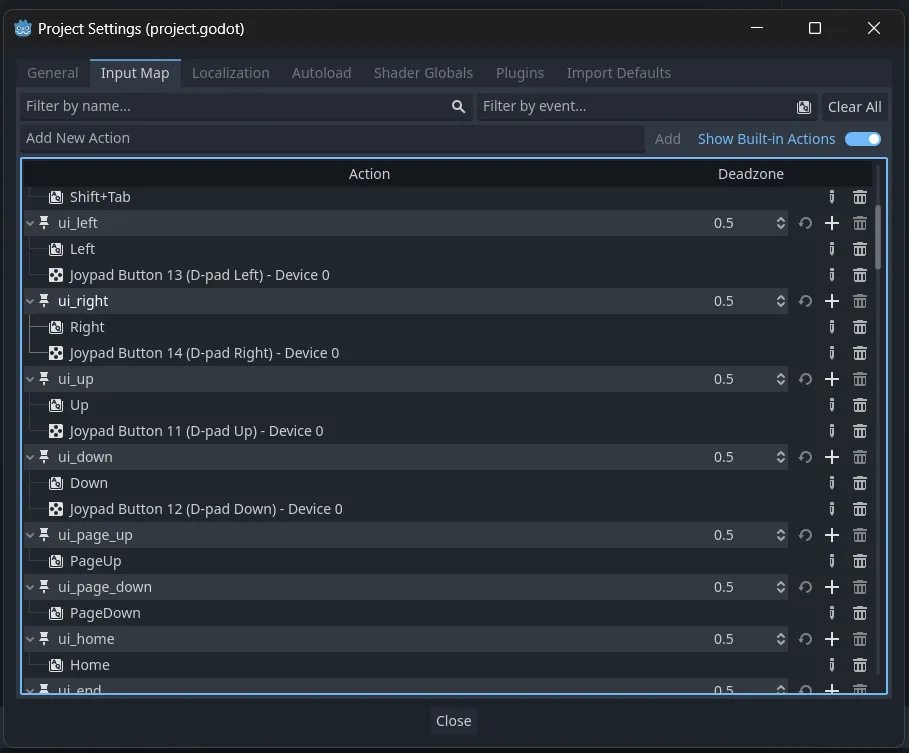The image size is (909, 753).
Task: Collapse the ui_right action
Action: pos(30,301)
